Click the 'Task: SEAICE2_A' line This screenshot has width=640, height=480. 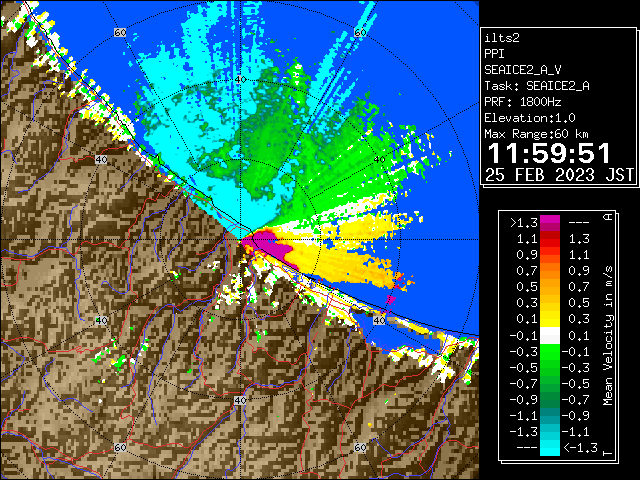coord(537,86)
